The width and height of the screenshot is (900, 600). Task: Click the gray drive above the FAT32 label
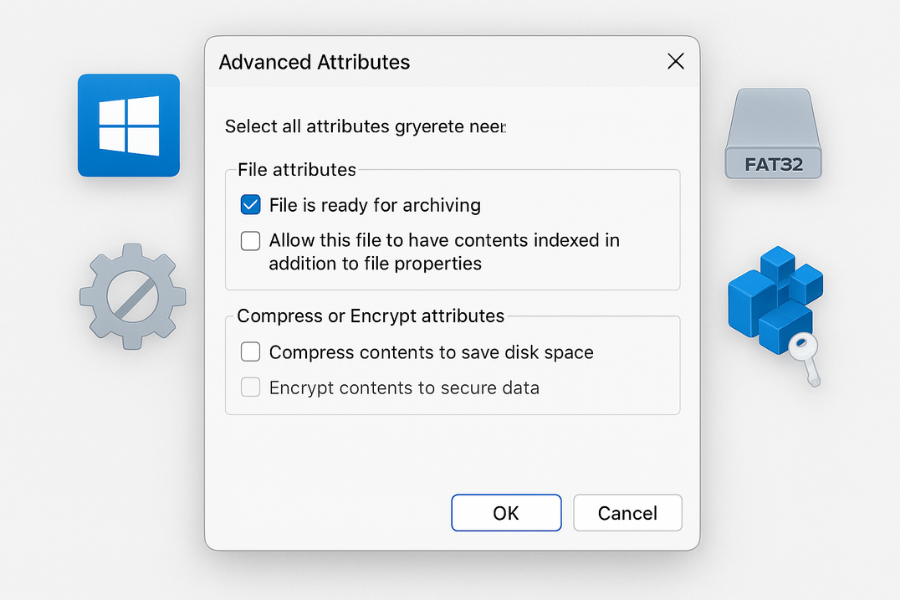click(x=772, y=120)
